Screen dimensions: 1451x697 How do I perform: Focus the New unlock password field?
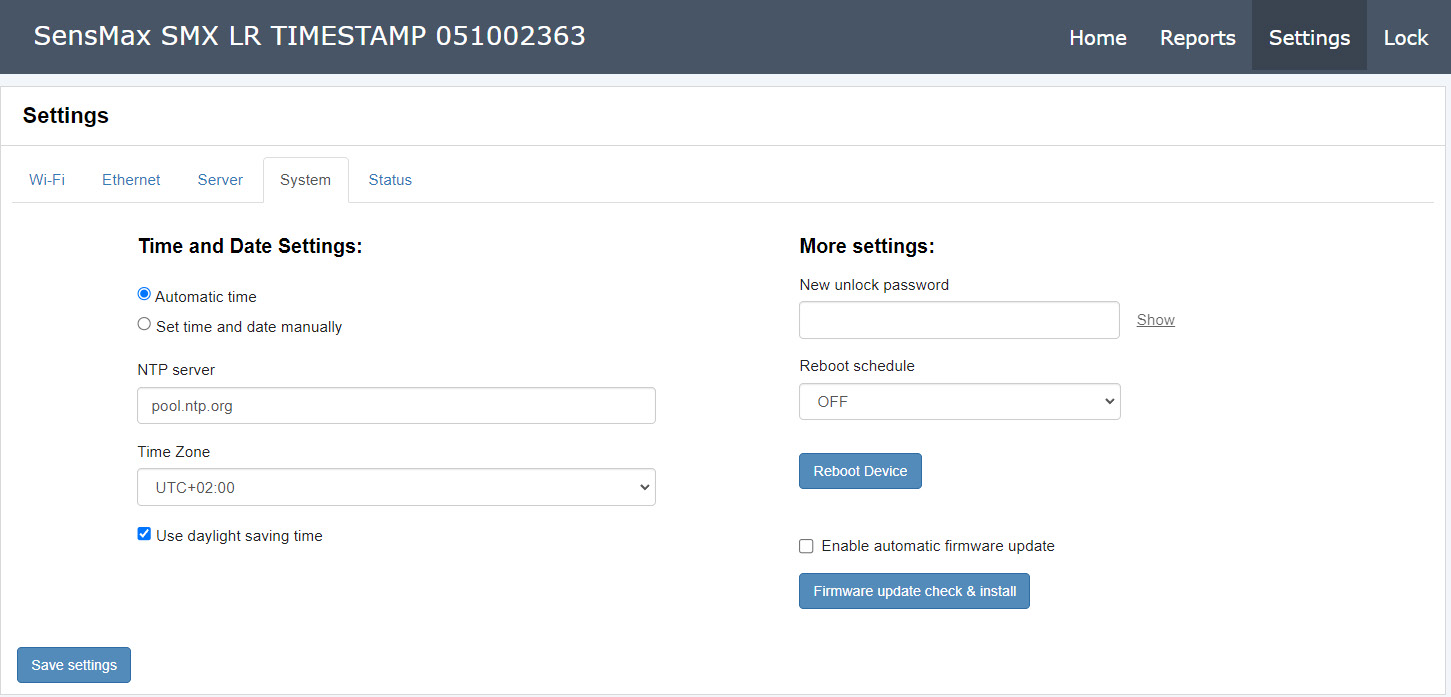(959, 320)
